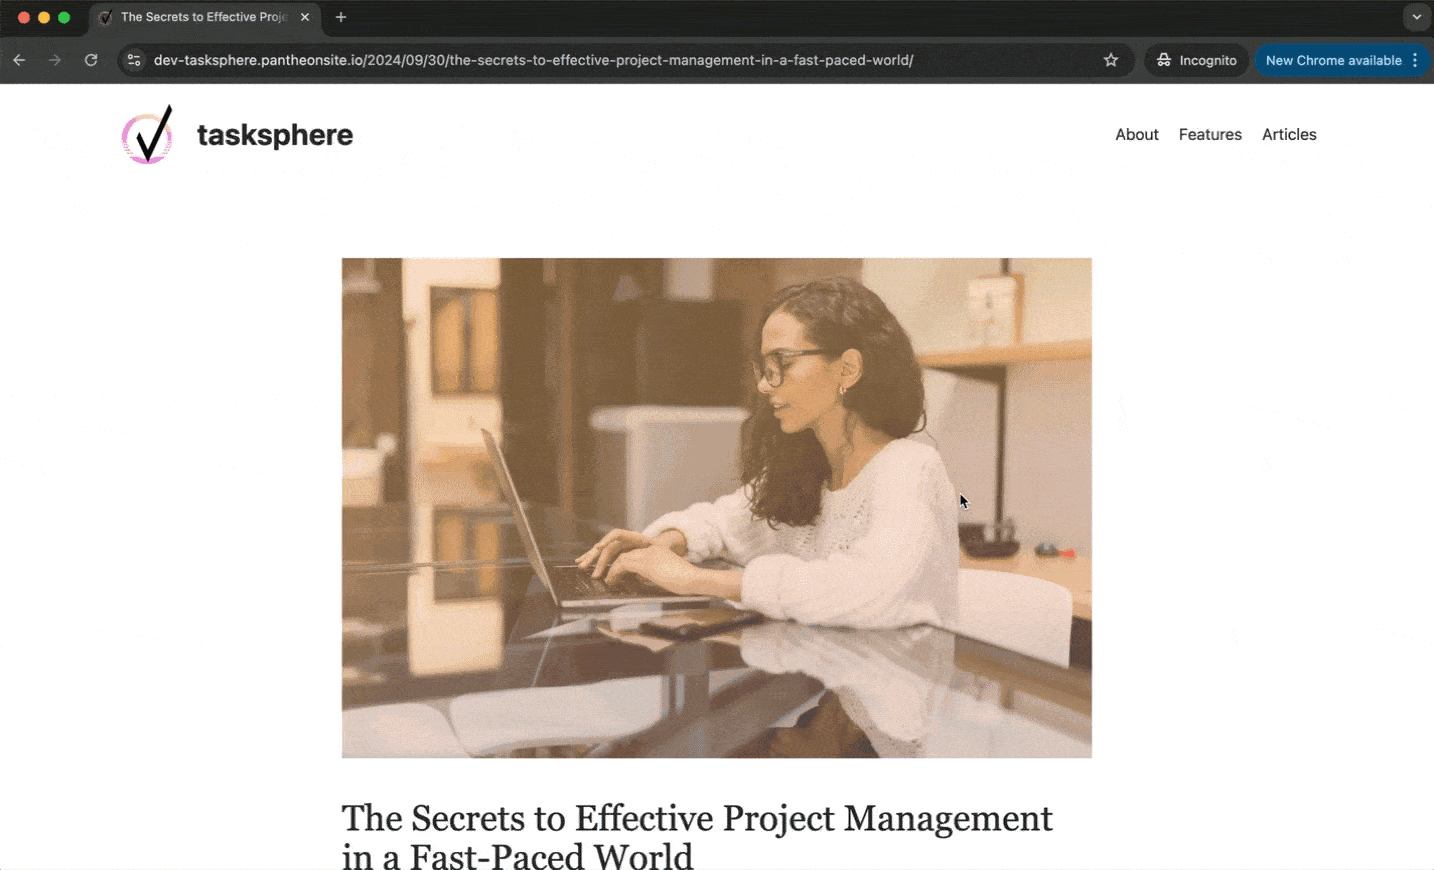Close the "The Secrets to Effective" tab
The height and width of the screenshot is (870, 1434).
305,17
